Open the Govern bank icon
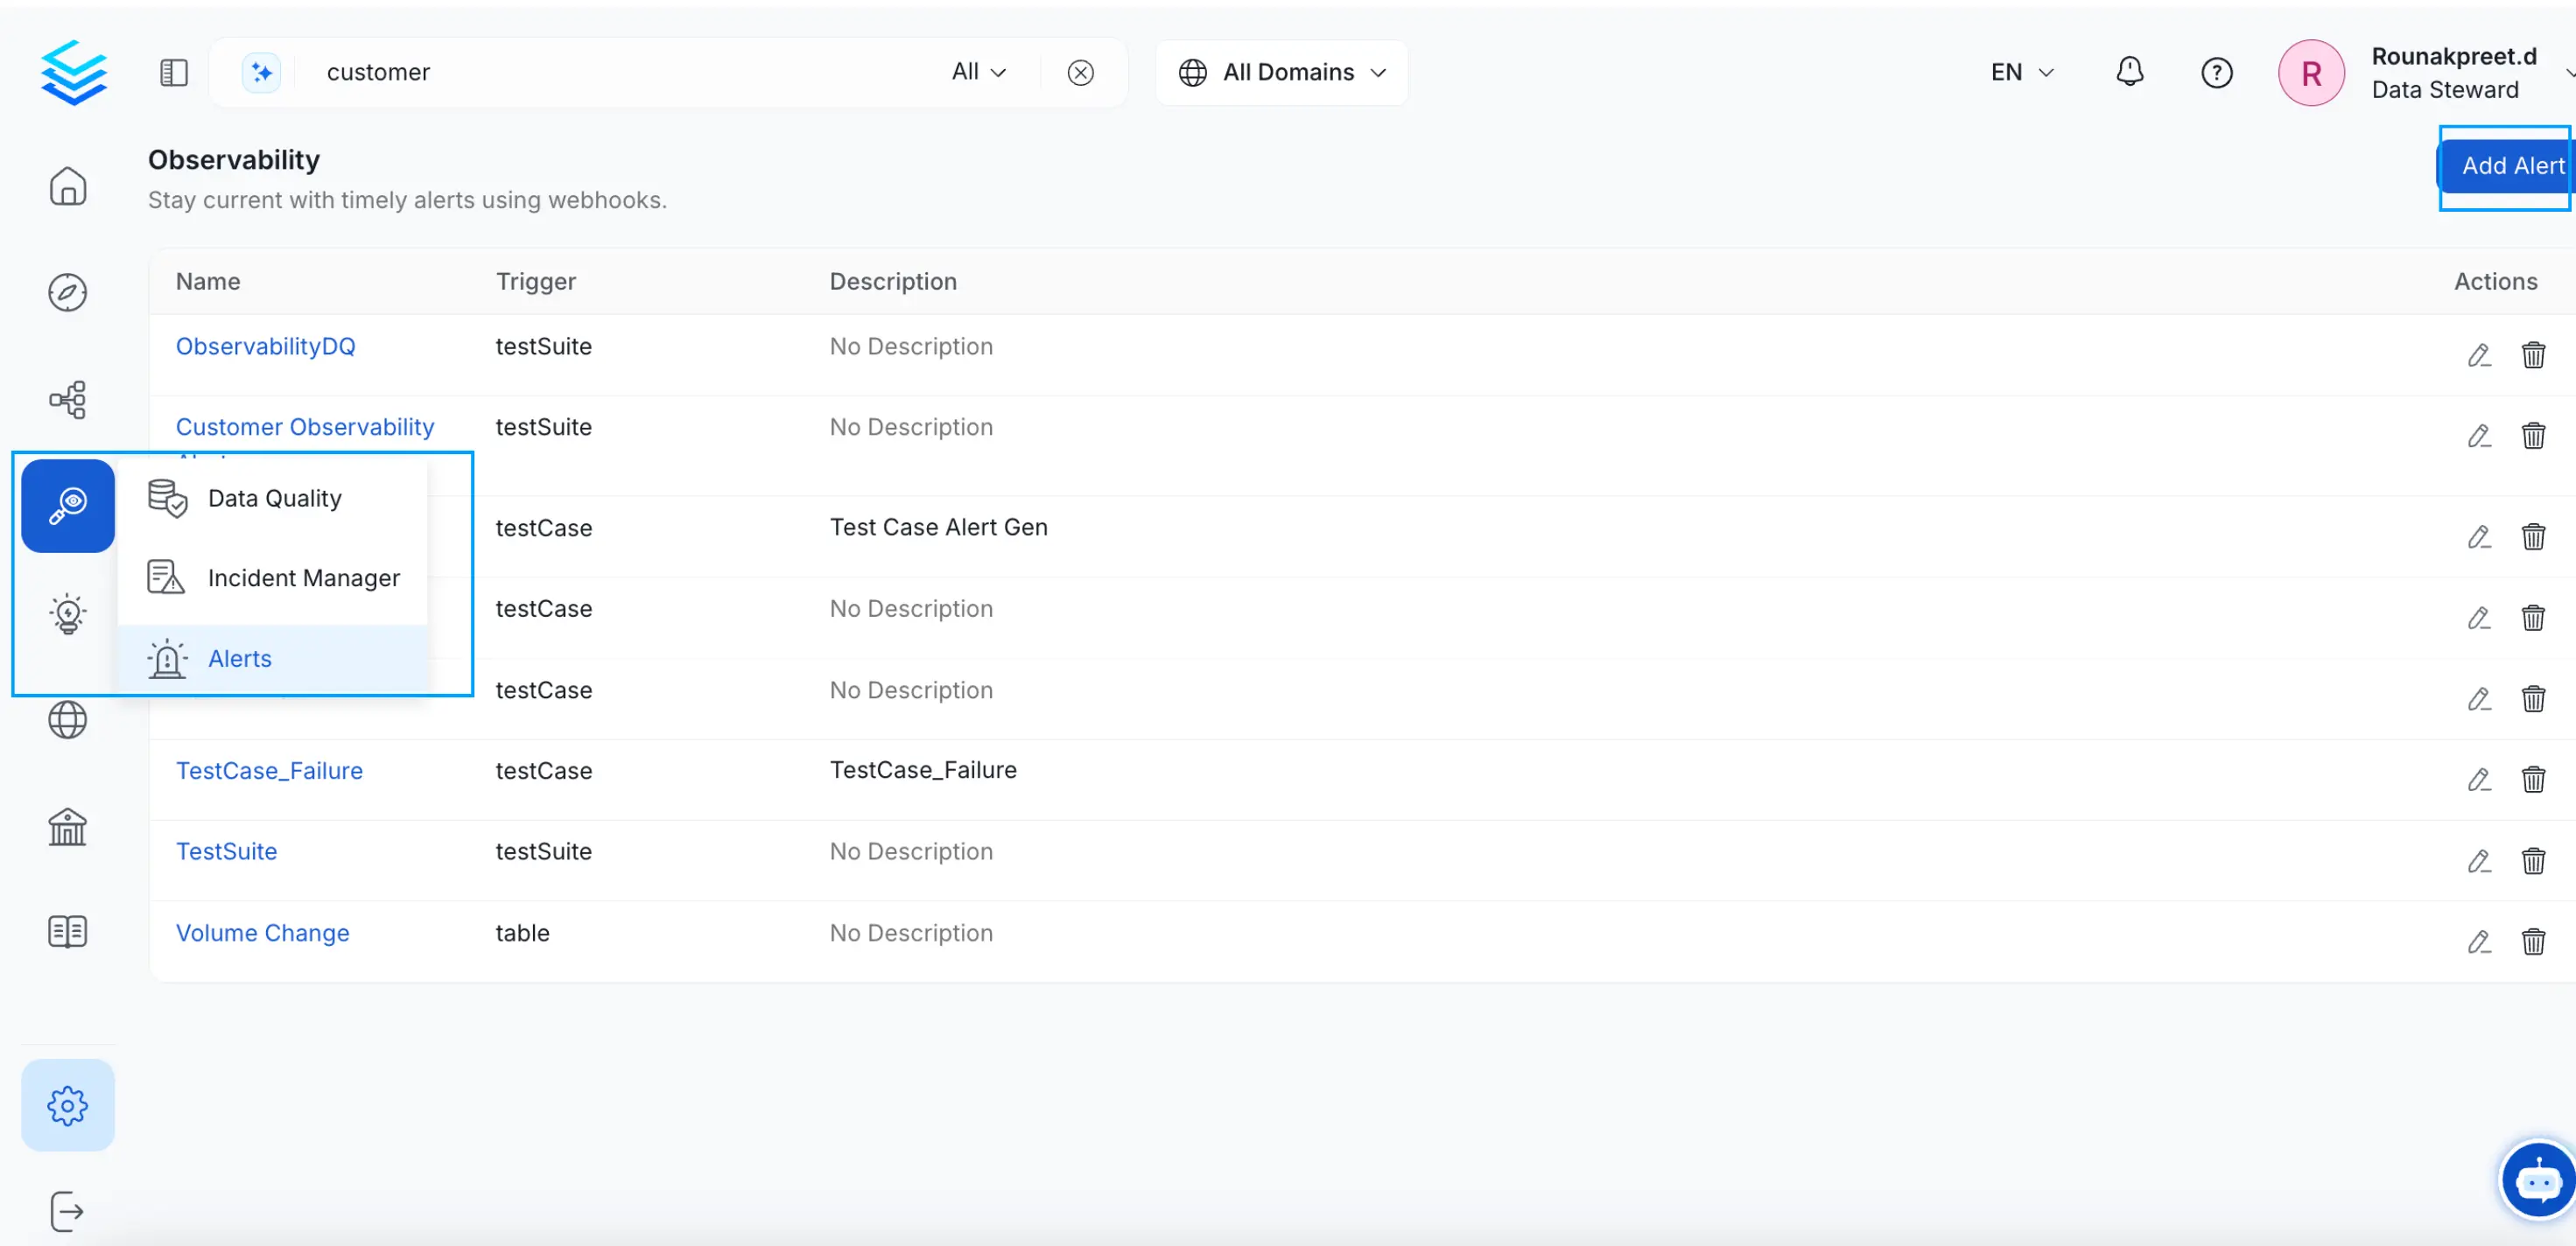Viewport: 2576px width, 1246px height. (67, 827)
